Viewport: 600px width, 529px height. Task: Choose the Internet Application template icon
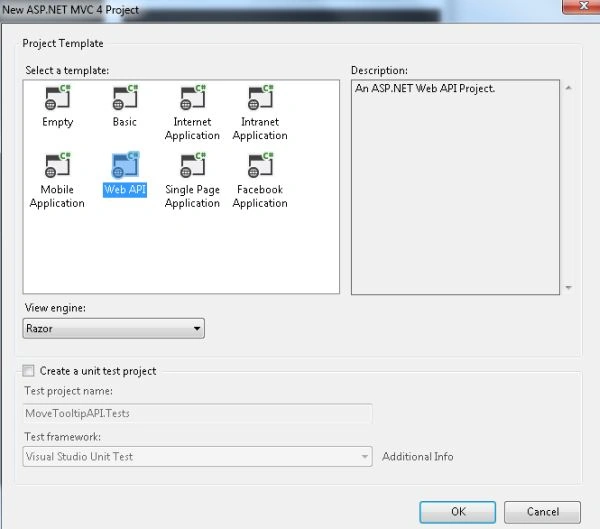193,98
